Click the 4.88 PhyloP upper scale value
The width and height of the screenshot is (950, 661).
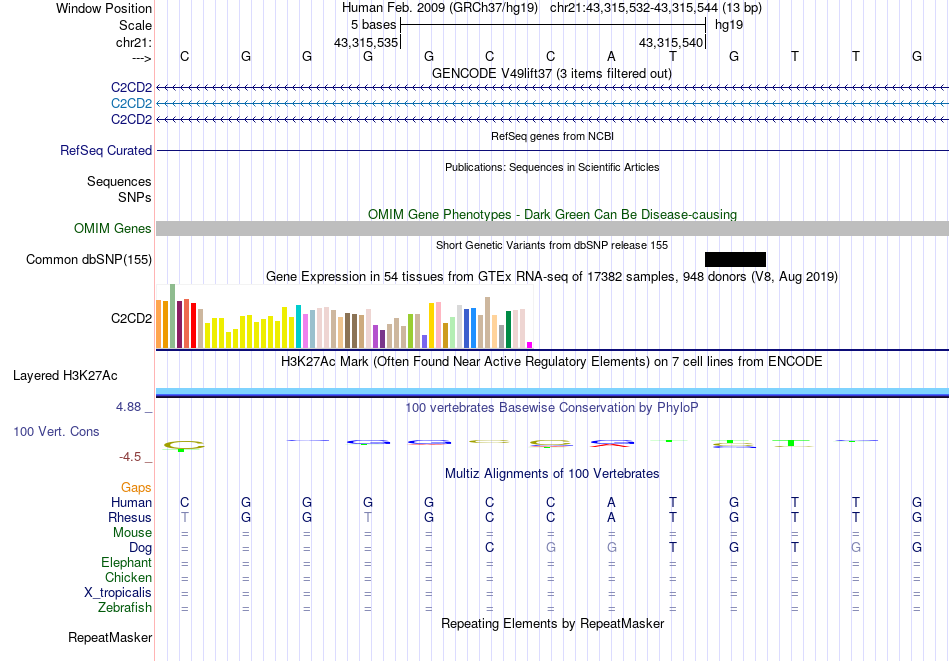128,407
